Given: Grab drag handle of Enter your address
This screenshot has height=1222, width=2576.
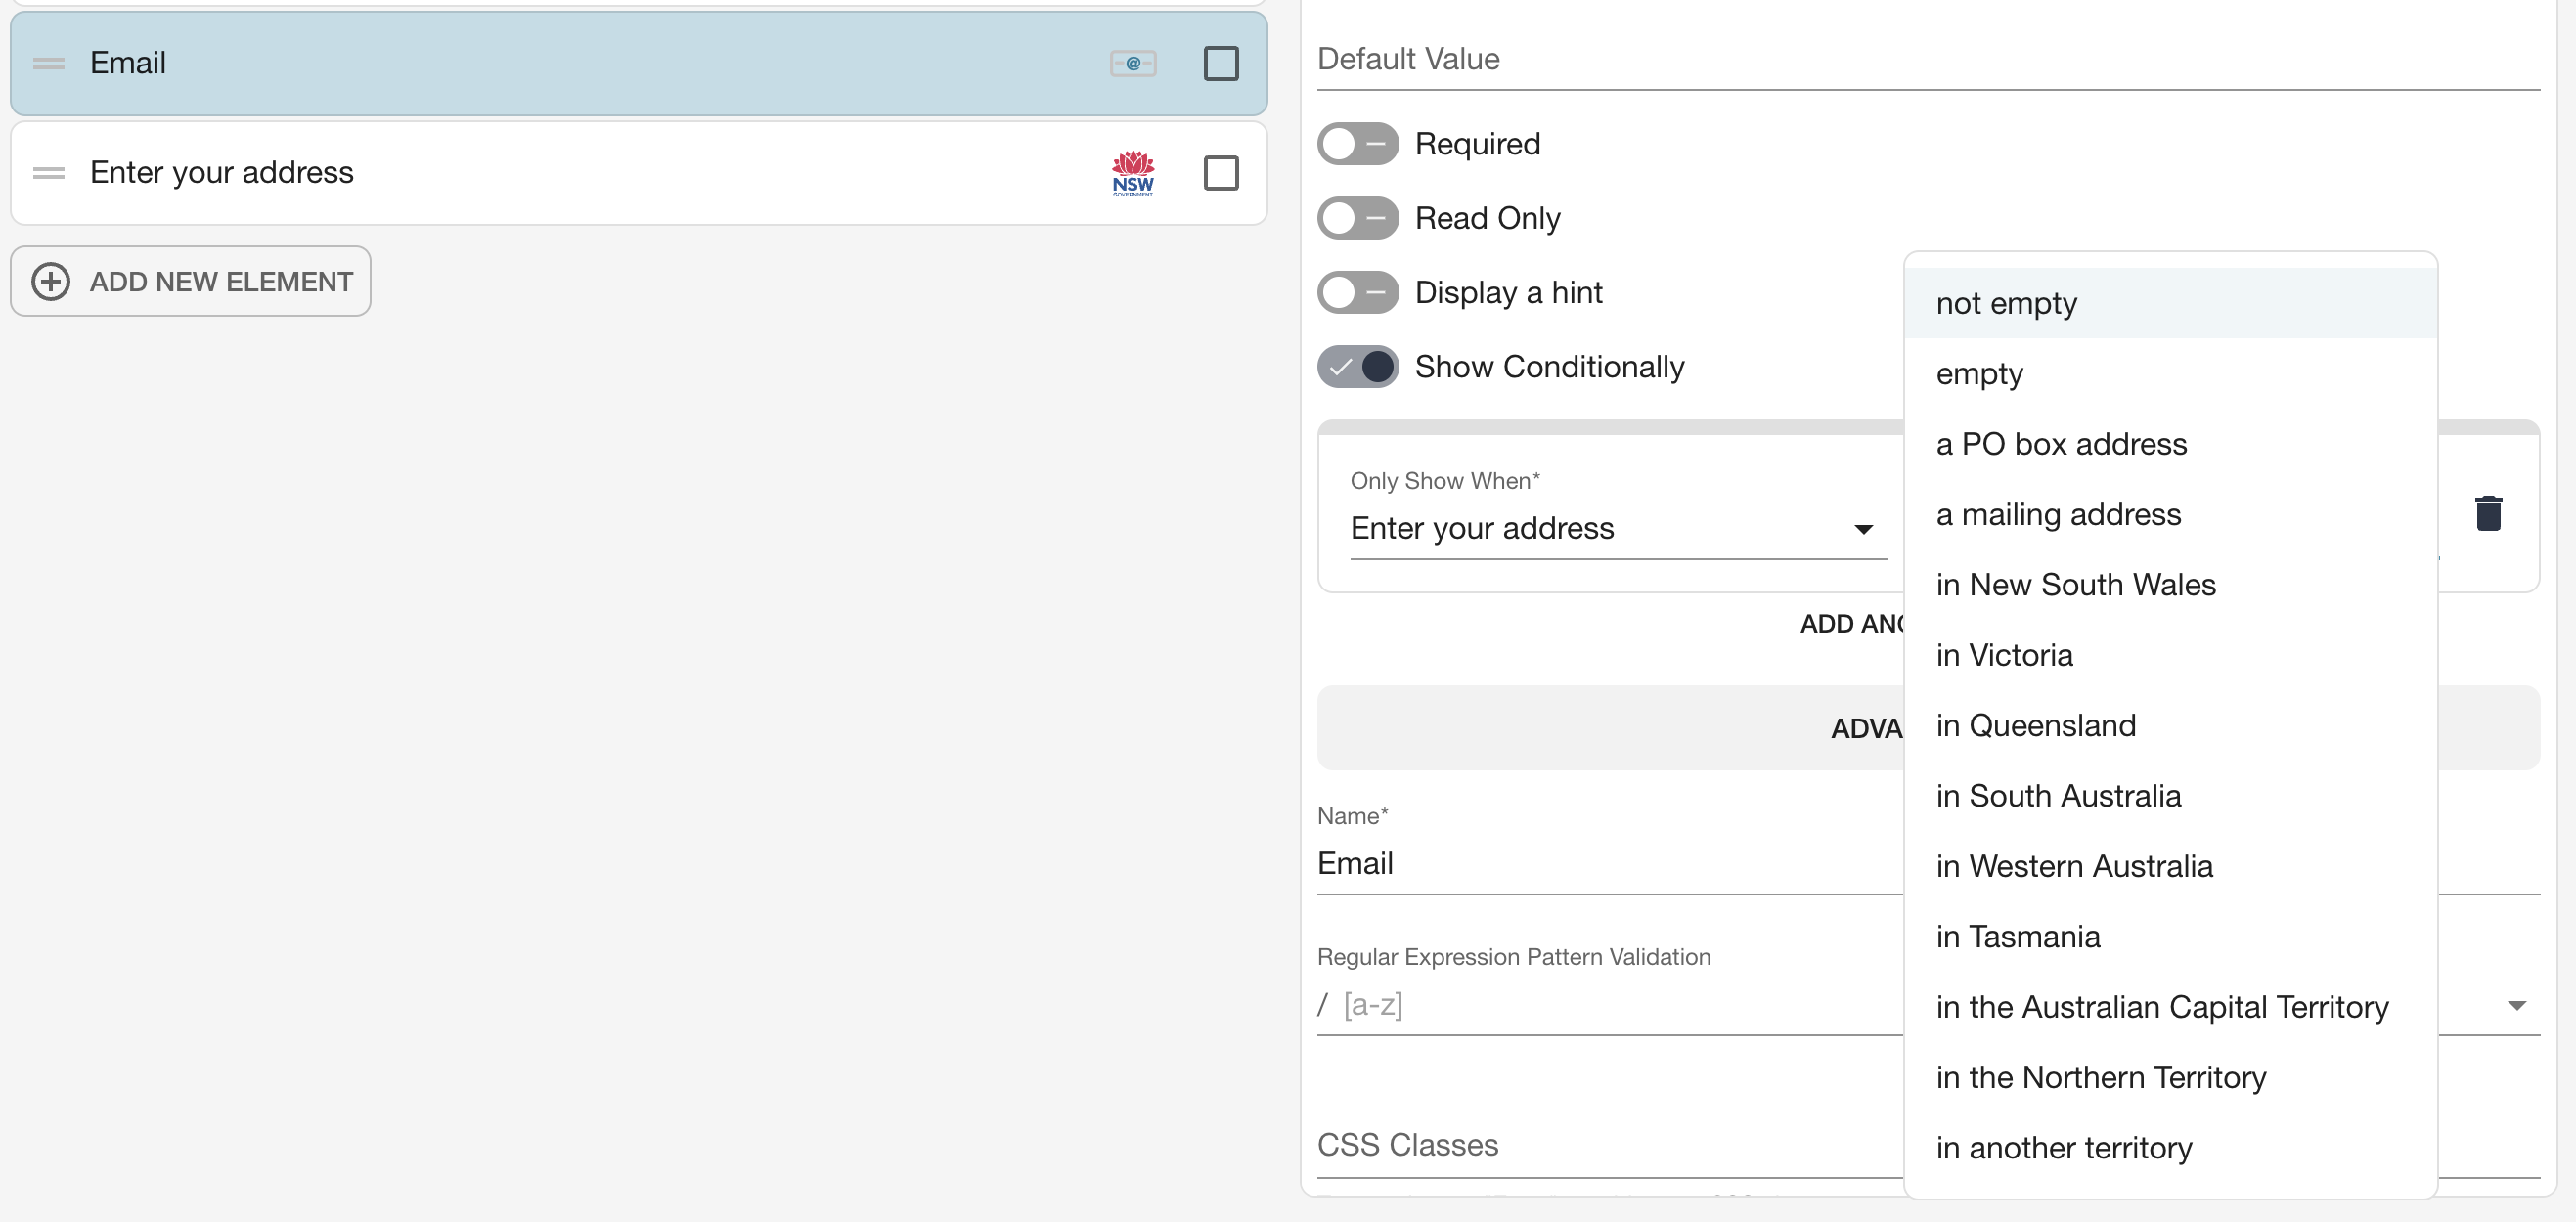Looking at the screenshot, I should [x=48, y=173].
